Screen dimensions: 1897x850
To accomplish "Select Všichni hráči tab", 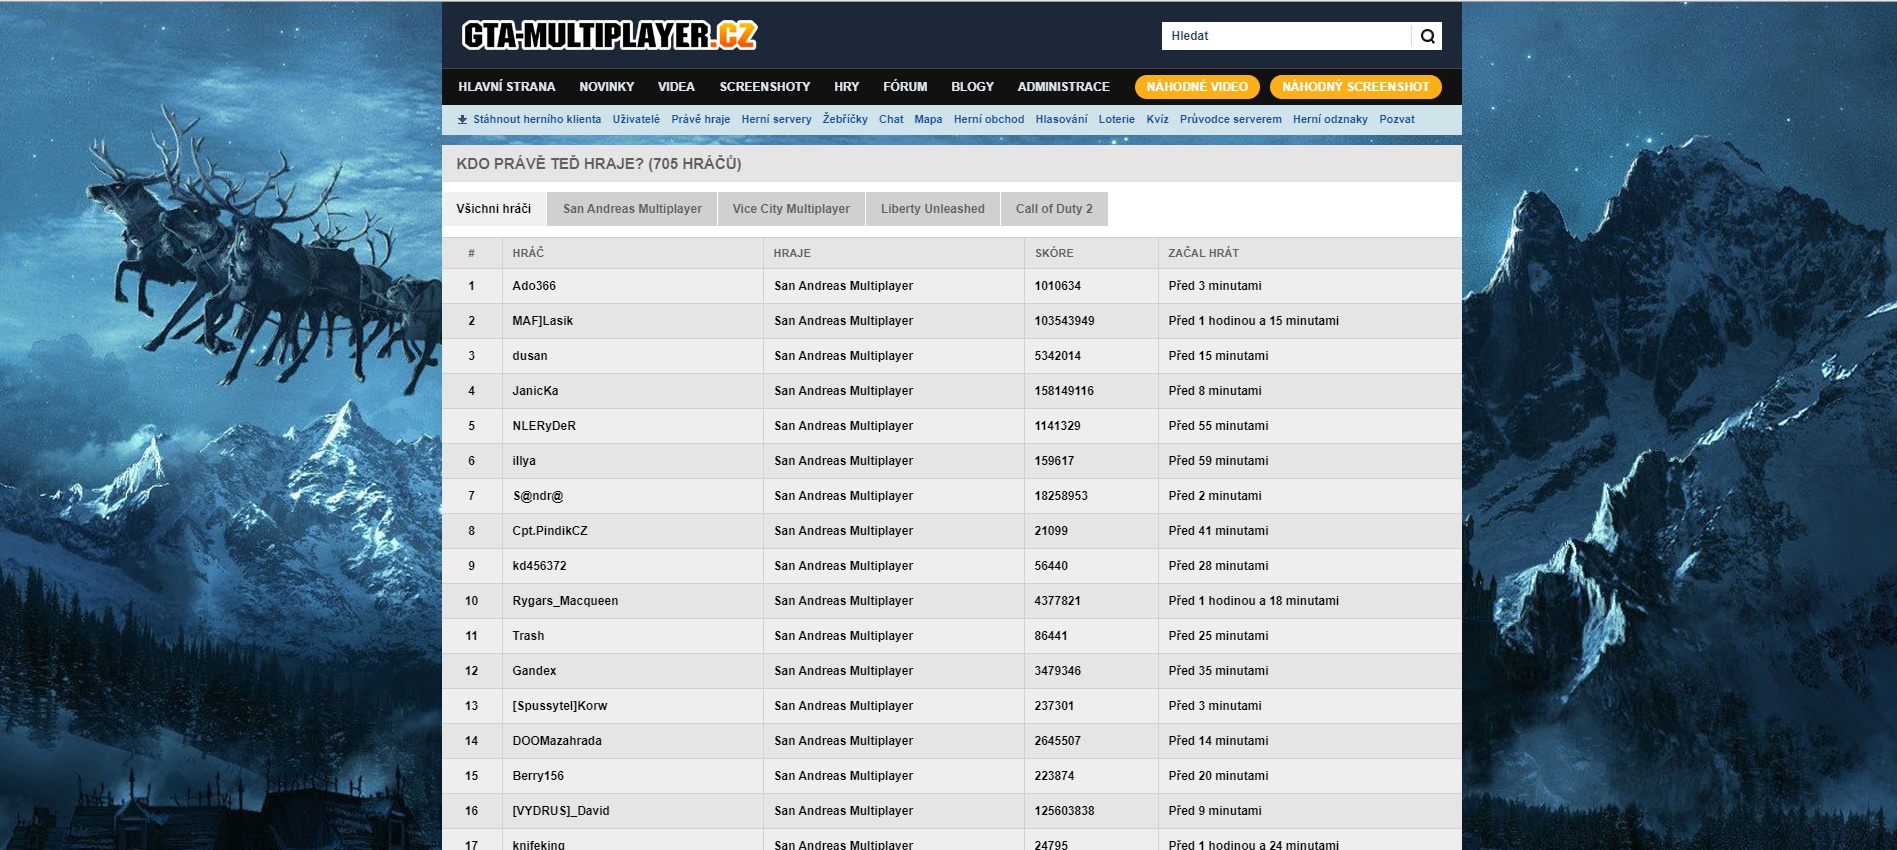I will (494, 209).
